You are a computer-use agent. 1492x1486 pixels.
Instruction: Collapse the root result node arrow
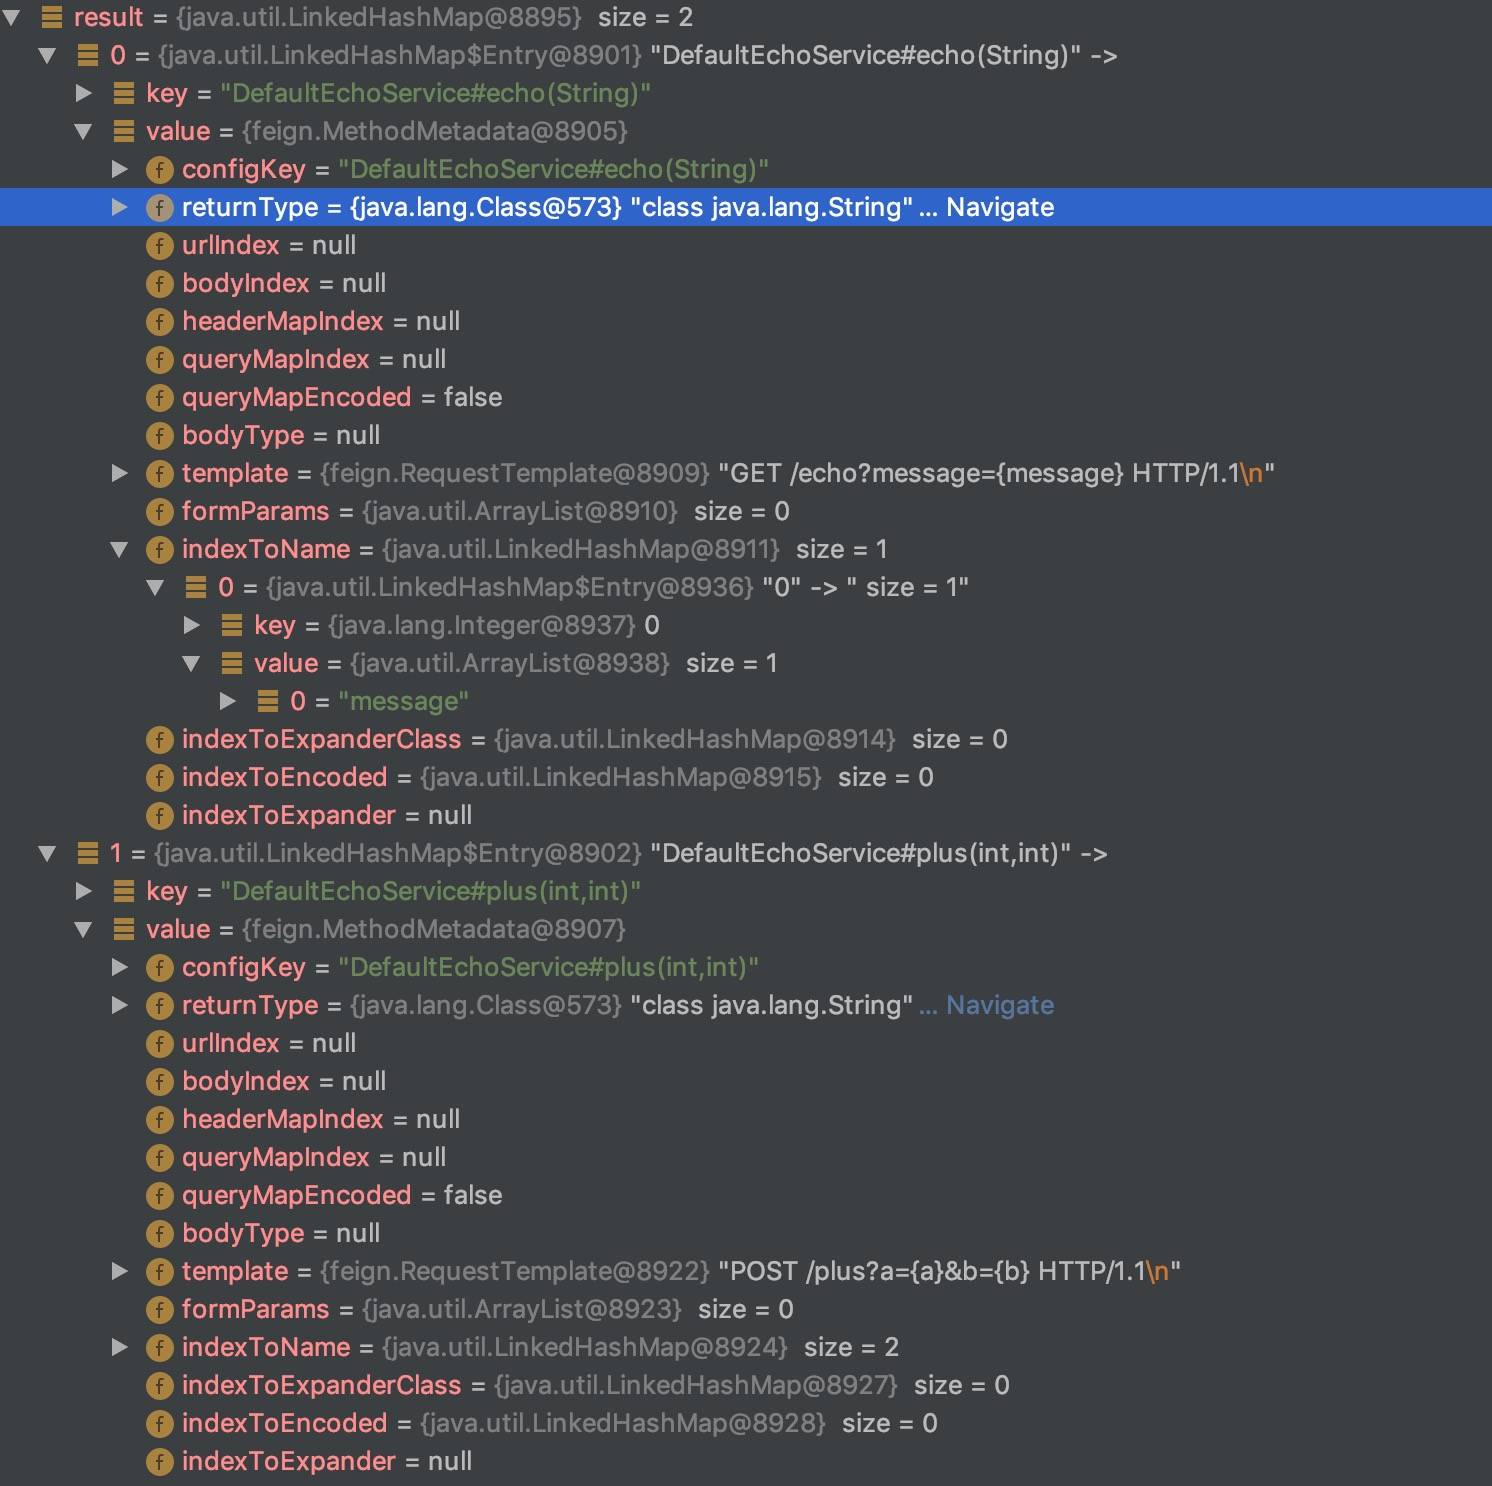(12, 17)
